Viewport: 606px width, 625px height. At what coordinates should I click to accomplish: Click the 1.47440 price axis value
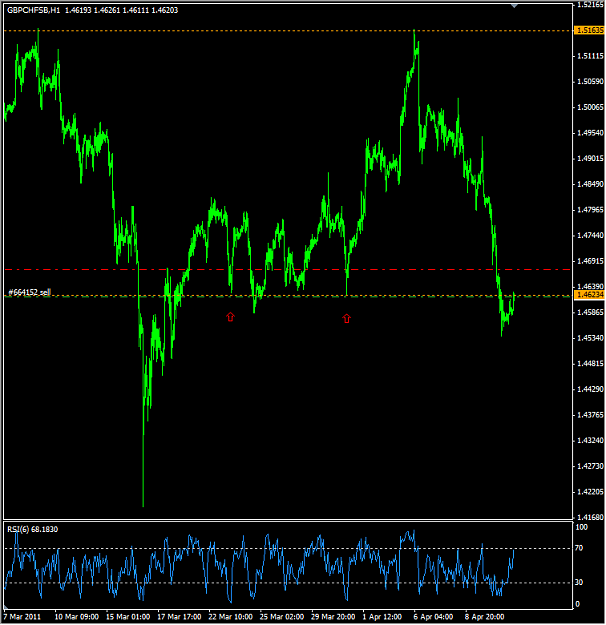pyautogui.click(x=590, y=236)
